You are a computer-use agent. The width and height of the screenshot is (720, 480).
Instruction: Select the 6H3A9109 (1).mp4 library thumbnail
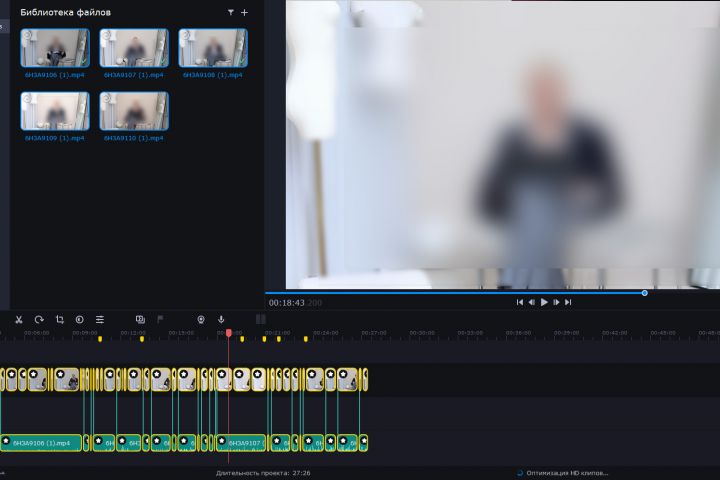55,111
